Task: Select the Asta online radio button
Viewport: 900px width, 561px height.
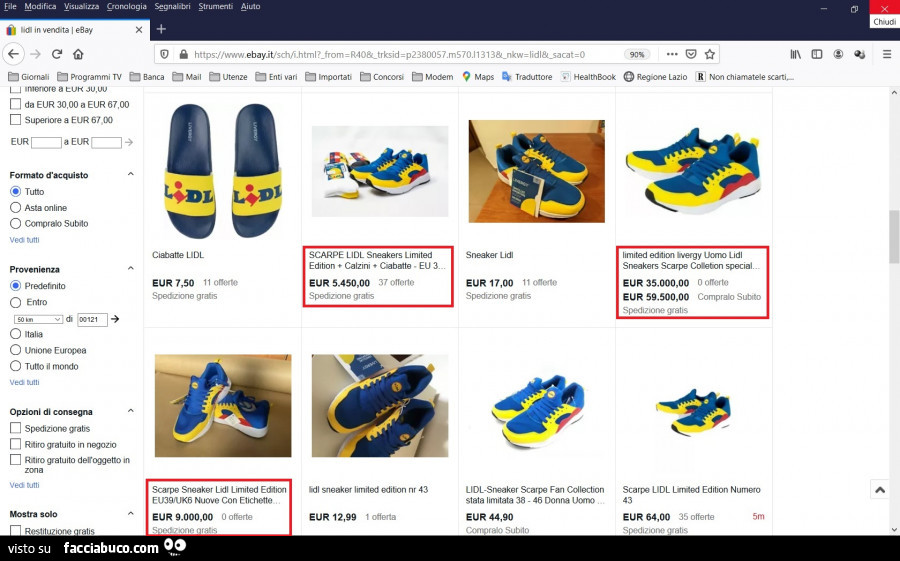Action: click(x=15, y=207)
